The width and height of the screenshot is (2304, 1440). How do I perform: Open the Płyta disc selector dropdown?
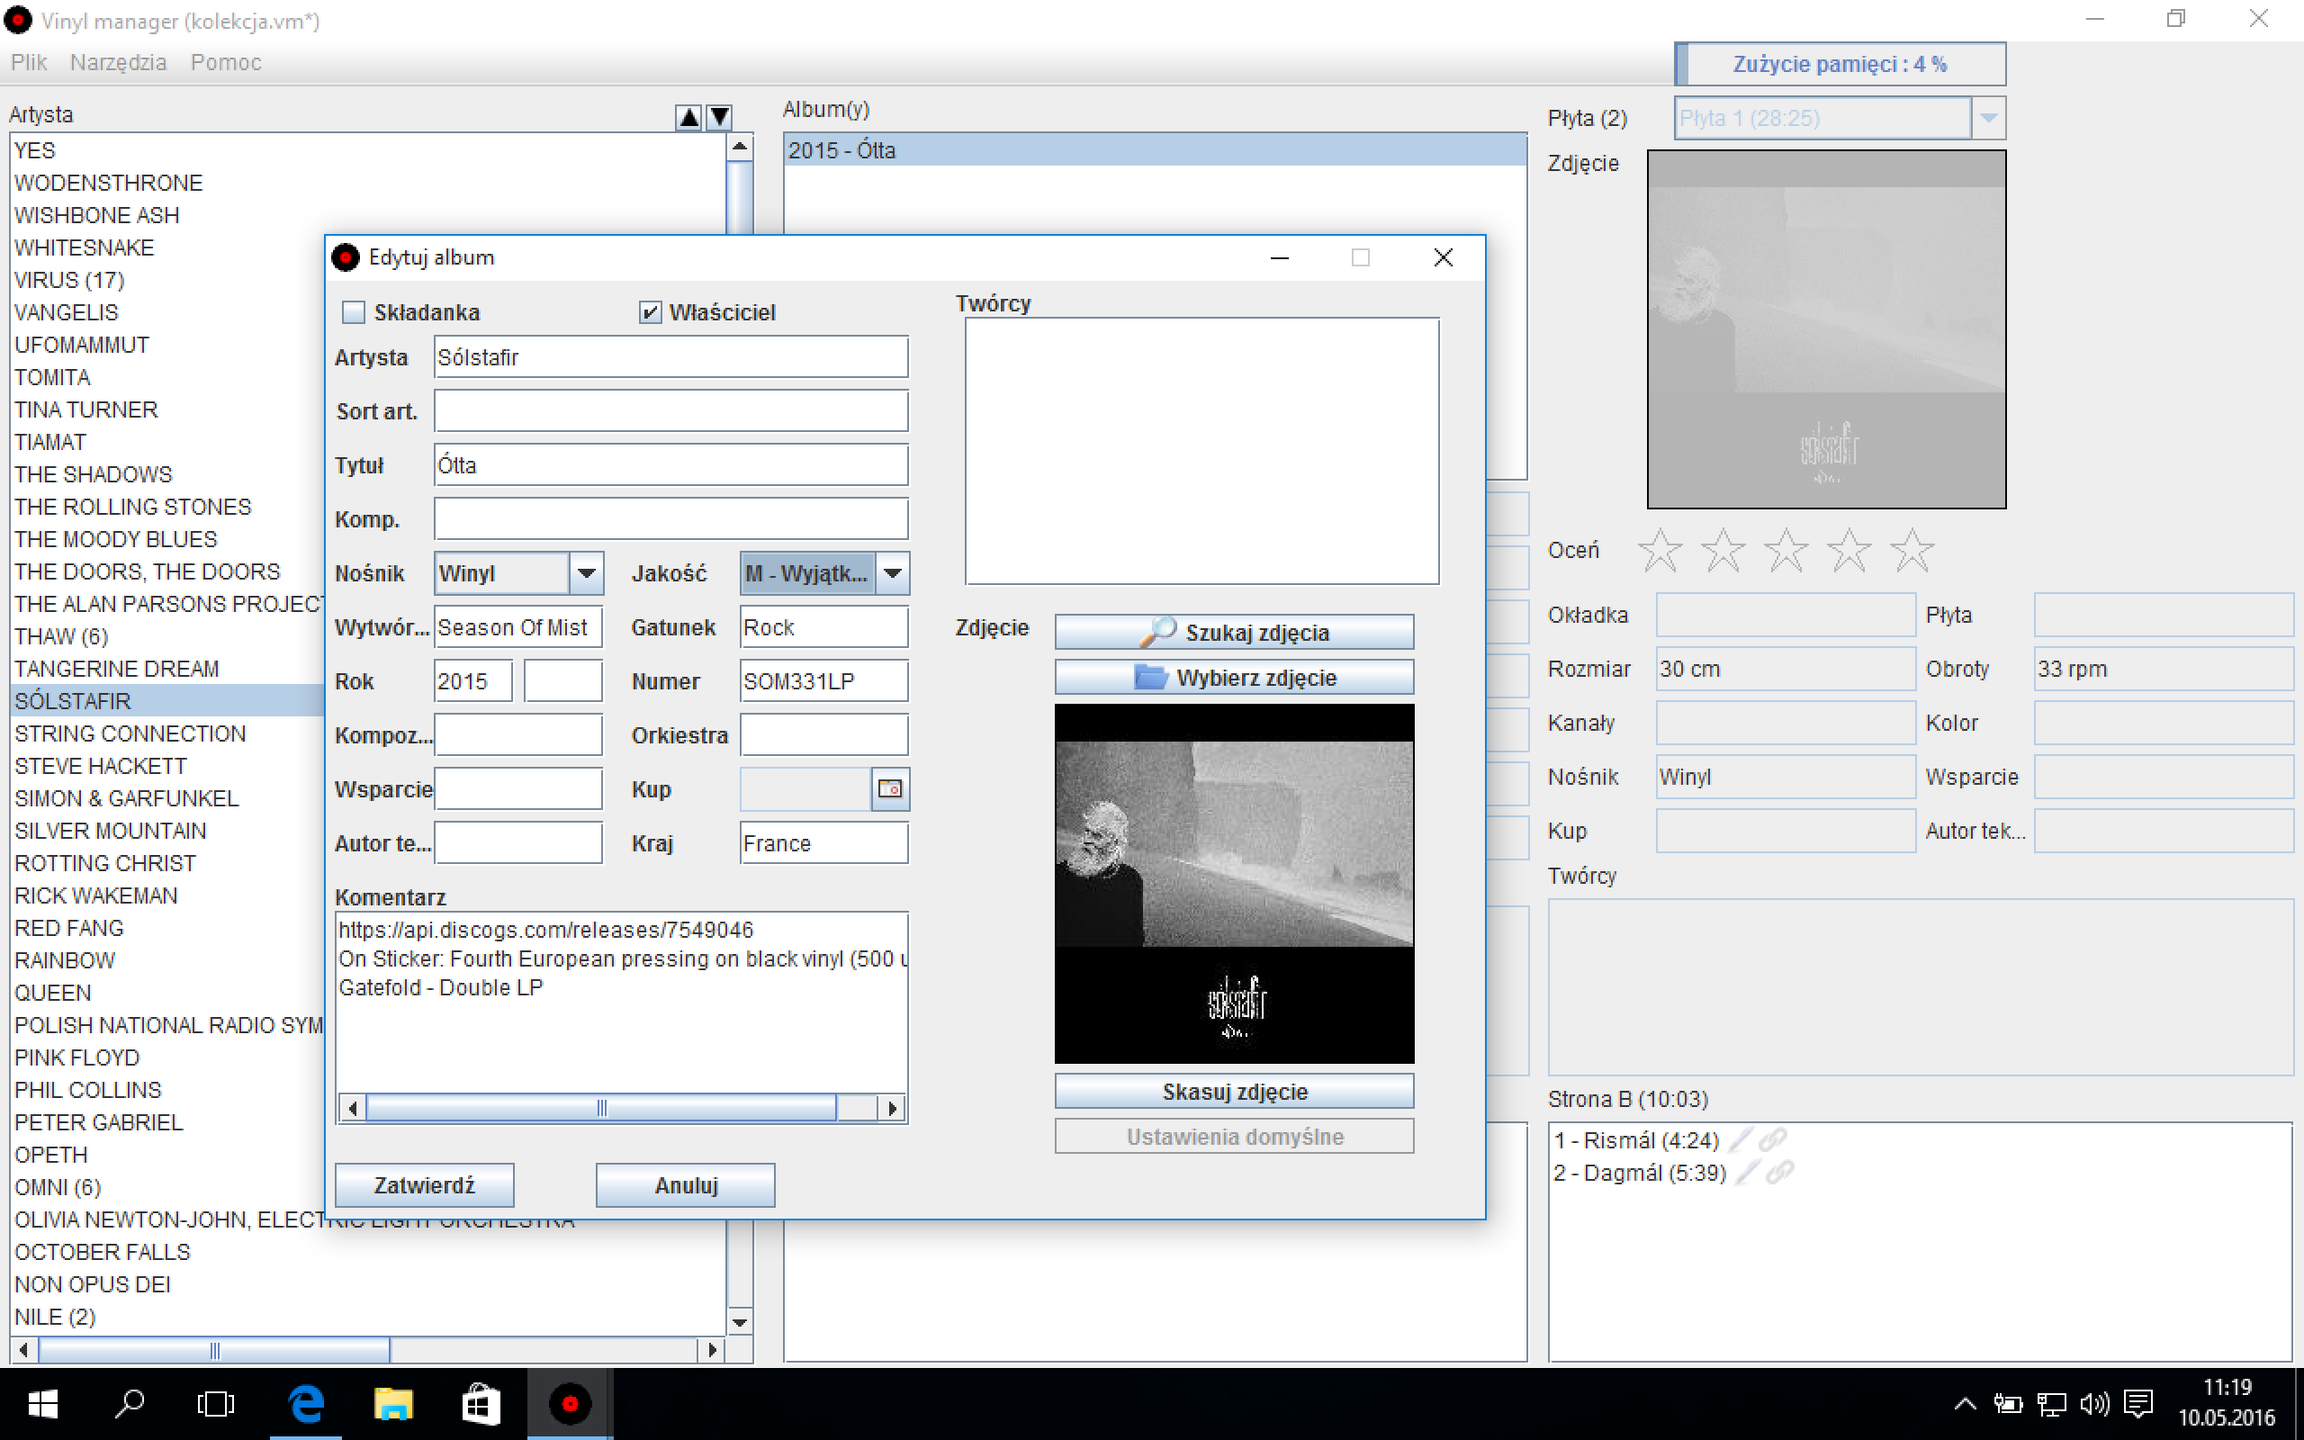(x=1988, y=118)
